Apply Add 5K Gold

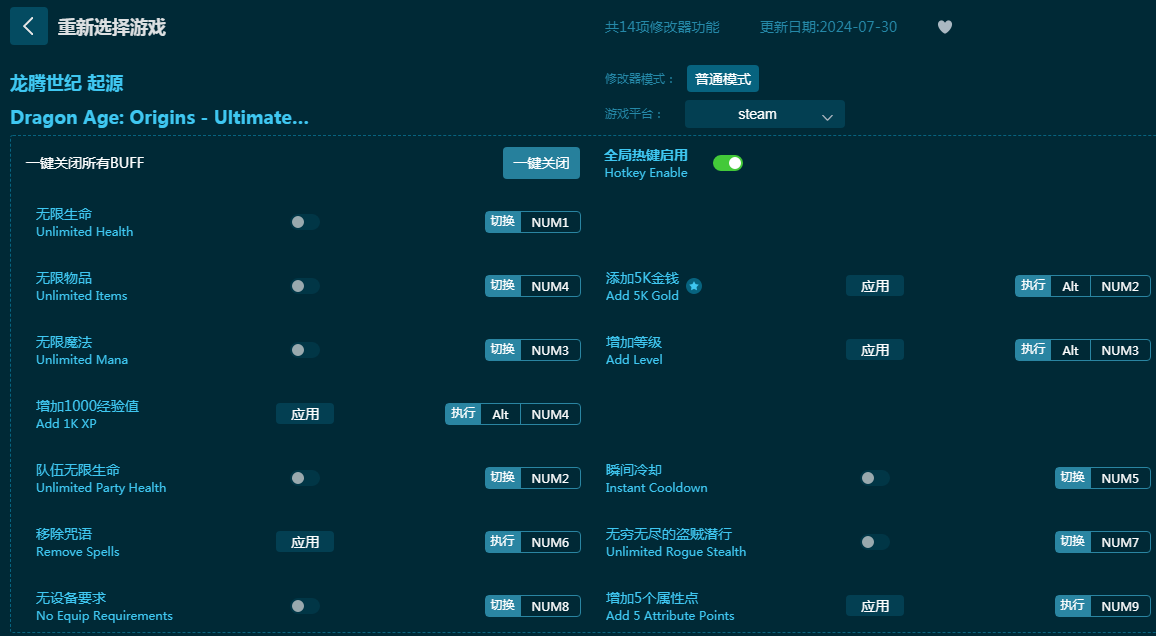coord(874,286)
